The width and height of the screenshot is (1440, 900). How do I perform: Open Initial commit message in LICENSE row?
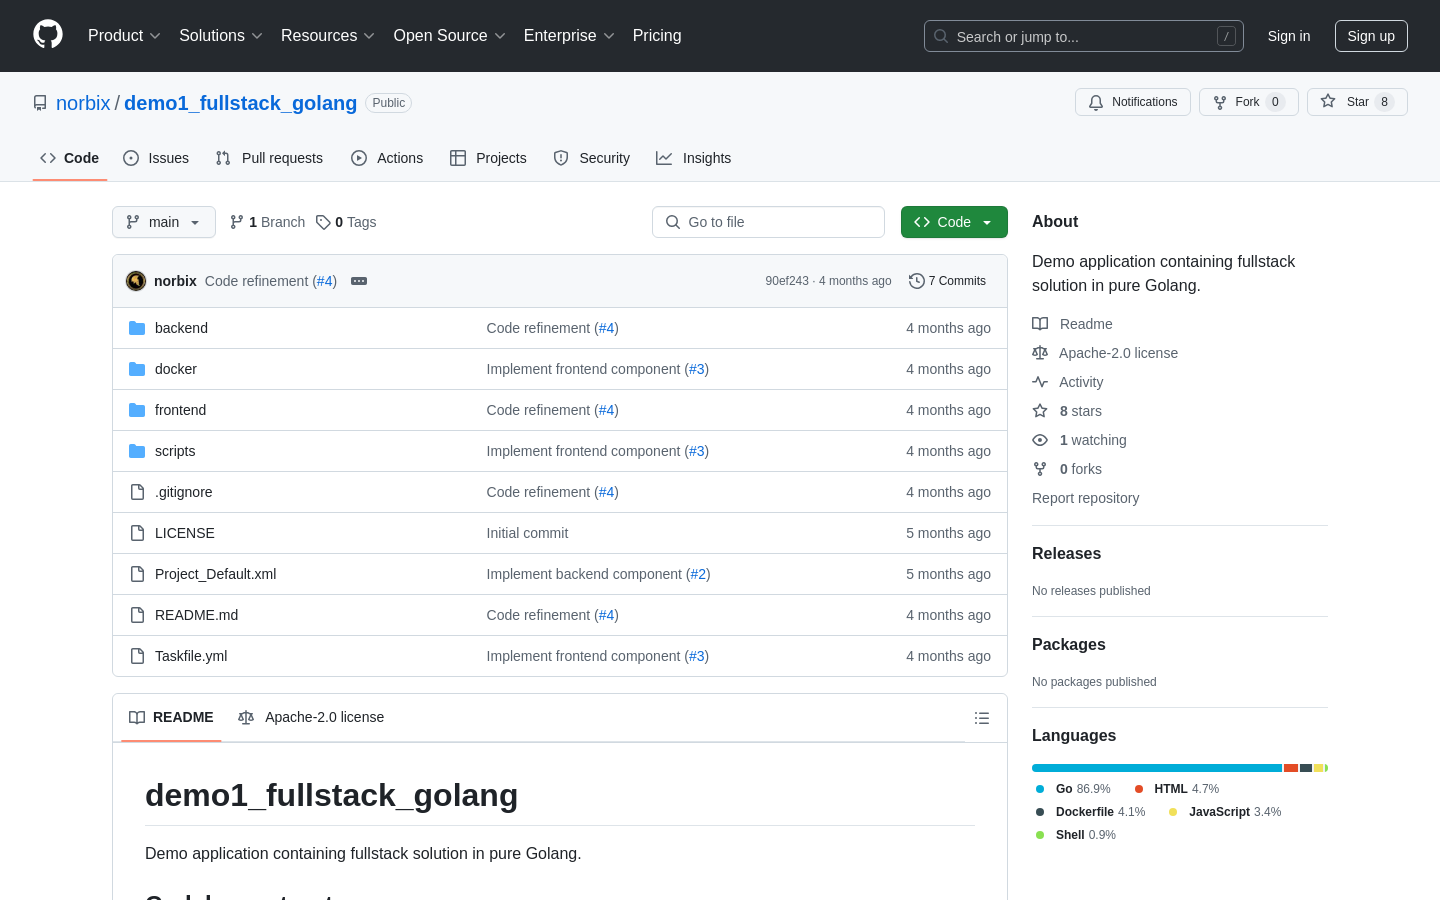[527, 533]
